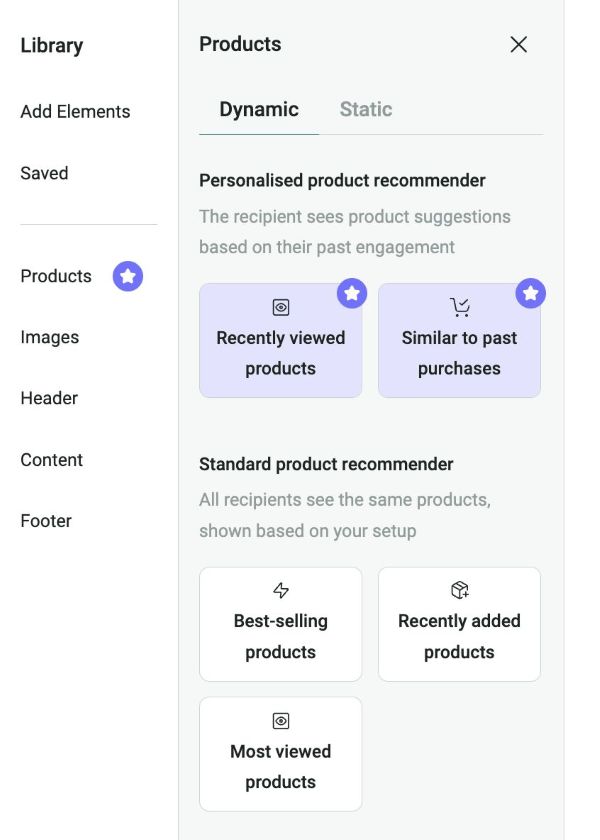Click the star badge next to Products
Image resolution: width=600 pixels, height=840 pixels.
coord(127,276)
